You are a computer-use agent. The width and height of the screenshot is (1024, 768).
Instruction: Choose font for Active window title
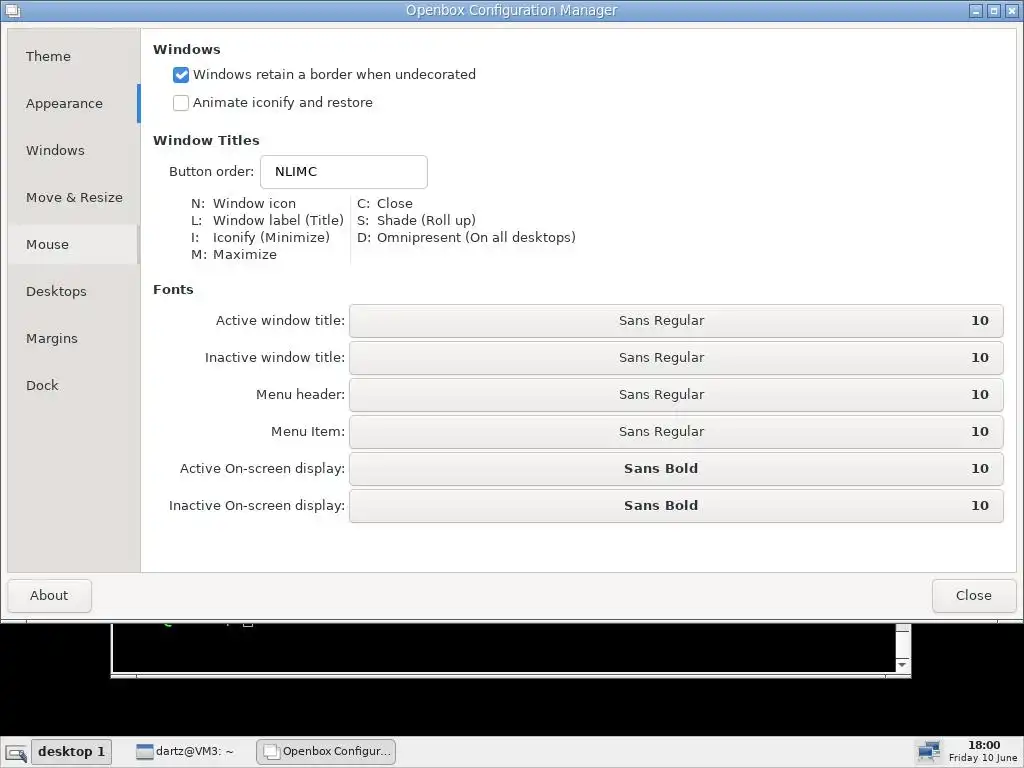click(x=676, y=321)
